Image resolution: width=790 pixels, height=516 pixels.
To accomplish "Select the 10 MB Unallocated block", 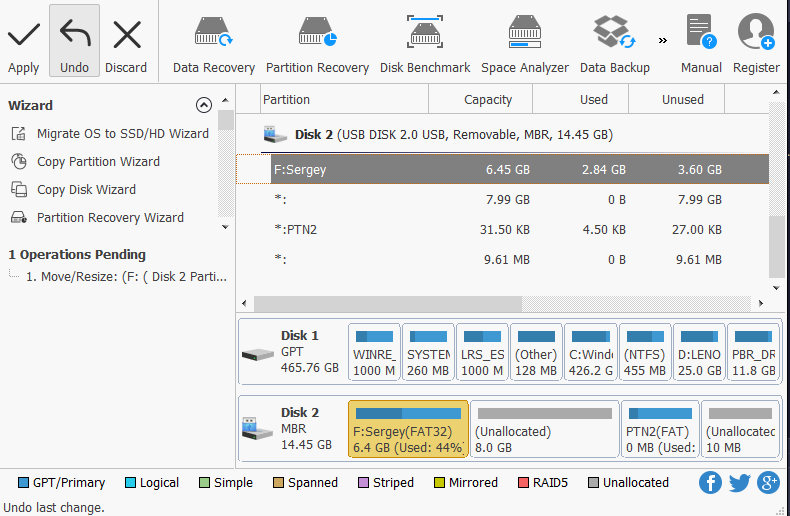I will point(740,429).
